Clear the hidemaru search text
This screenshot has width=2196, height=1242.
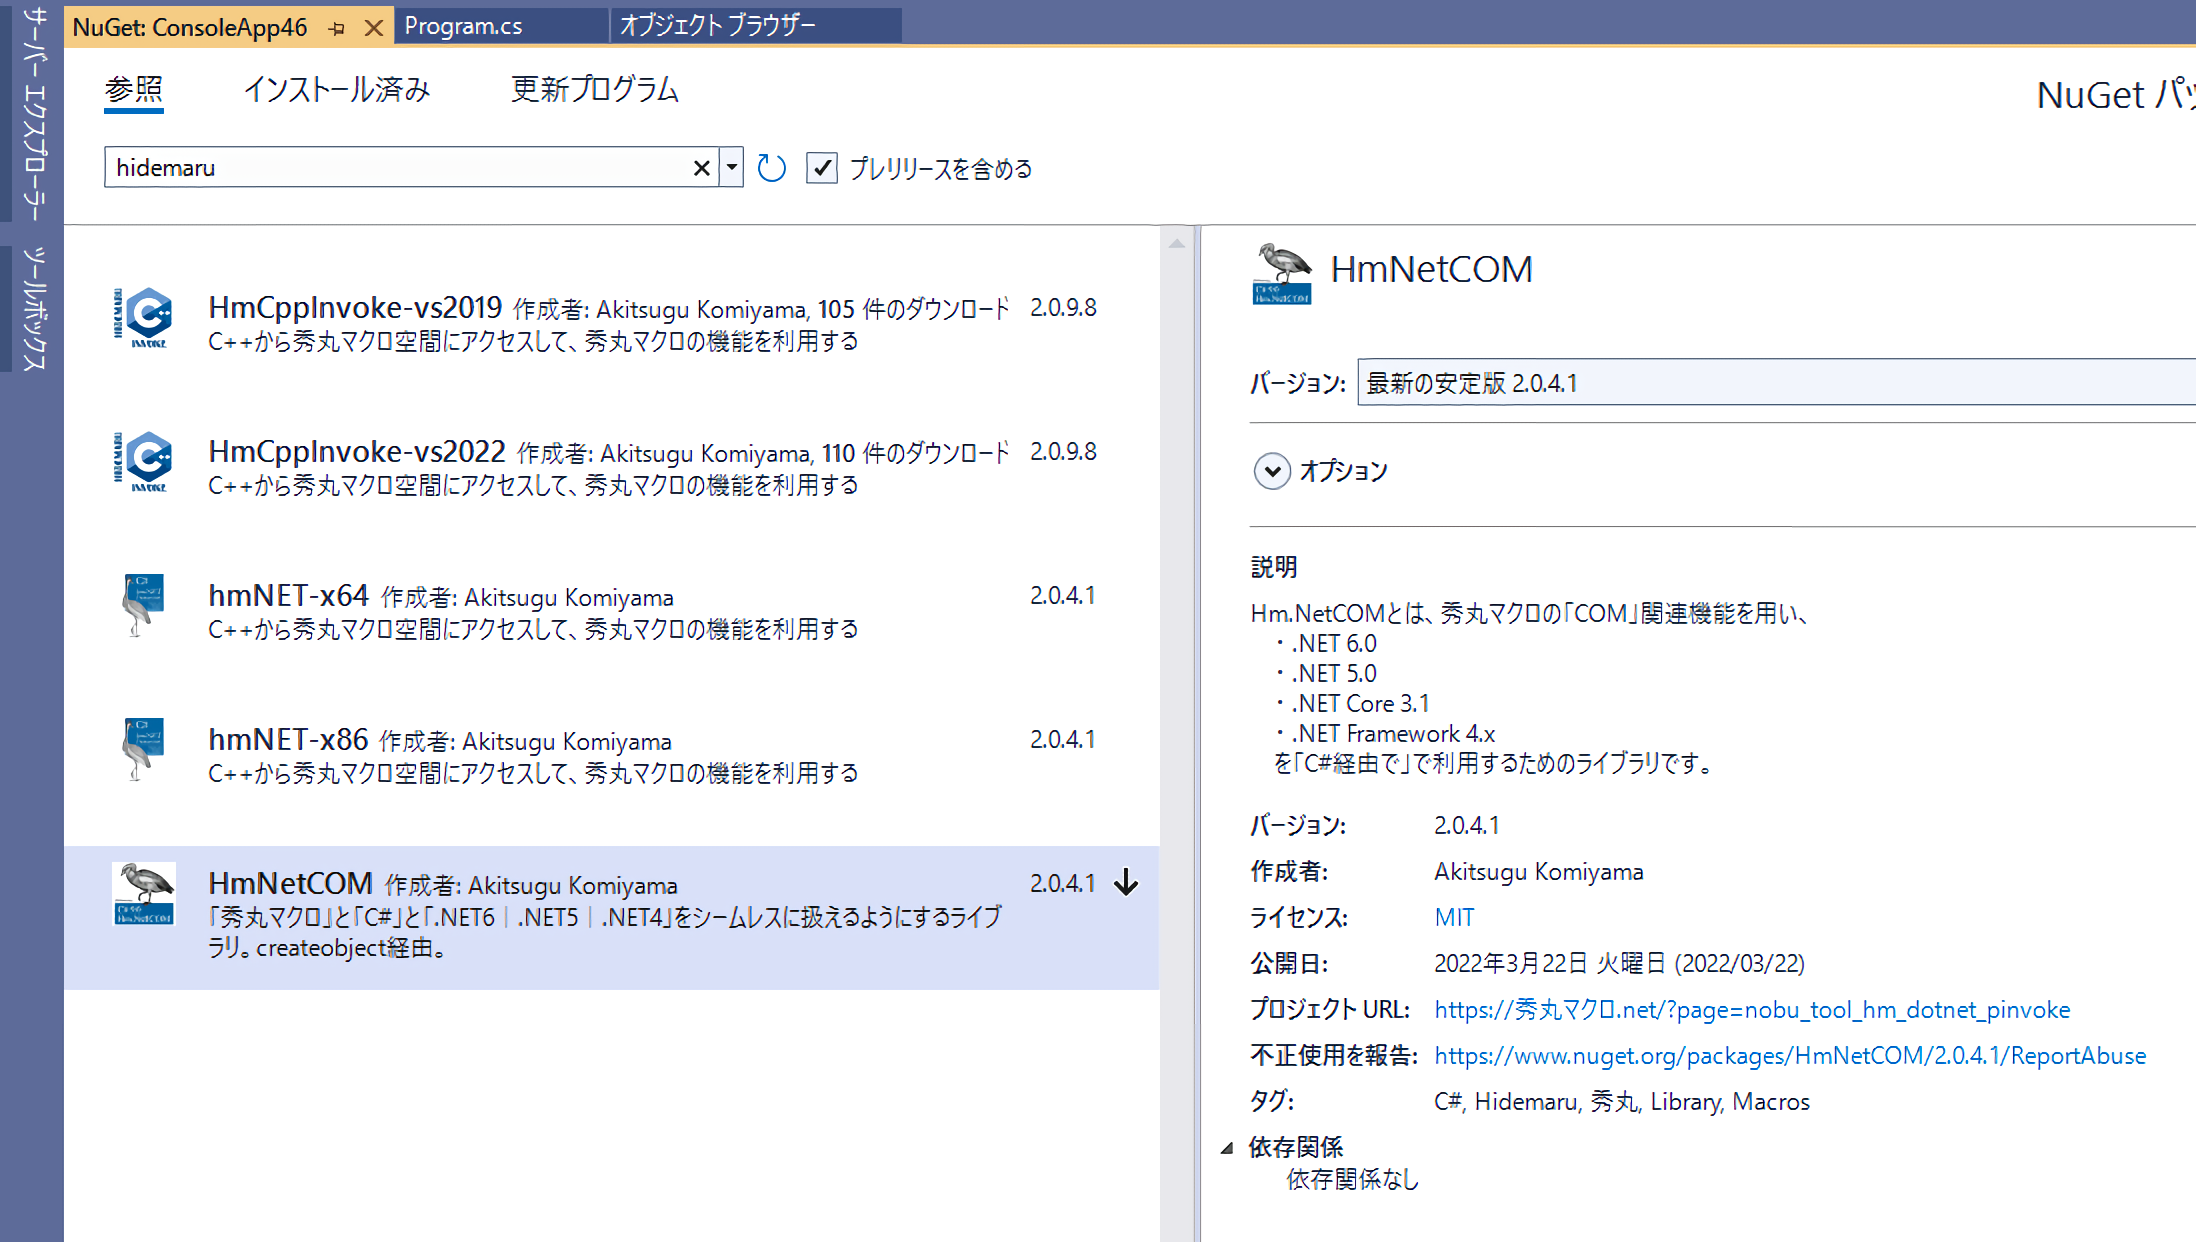pyautogui.click(x=701, y=168)
